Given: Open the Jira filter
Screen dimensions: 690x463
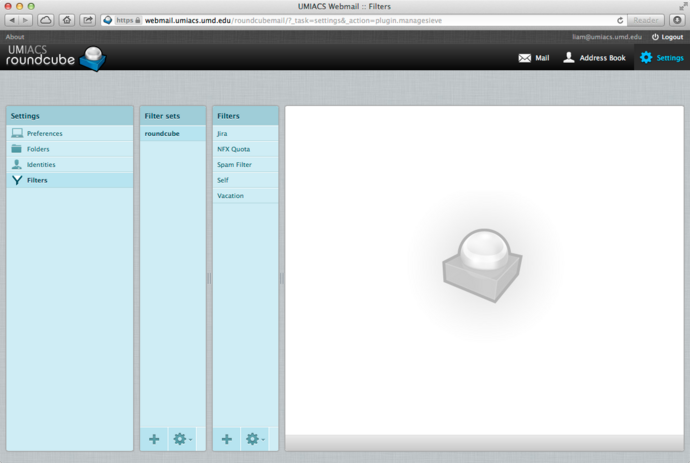Looking at the screenshot, I should point(223,133).
